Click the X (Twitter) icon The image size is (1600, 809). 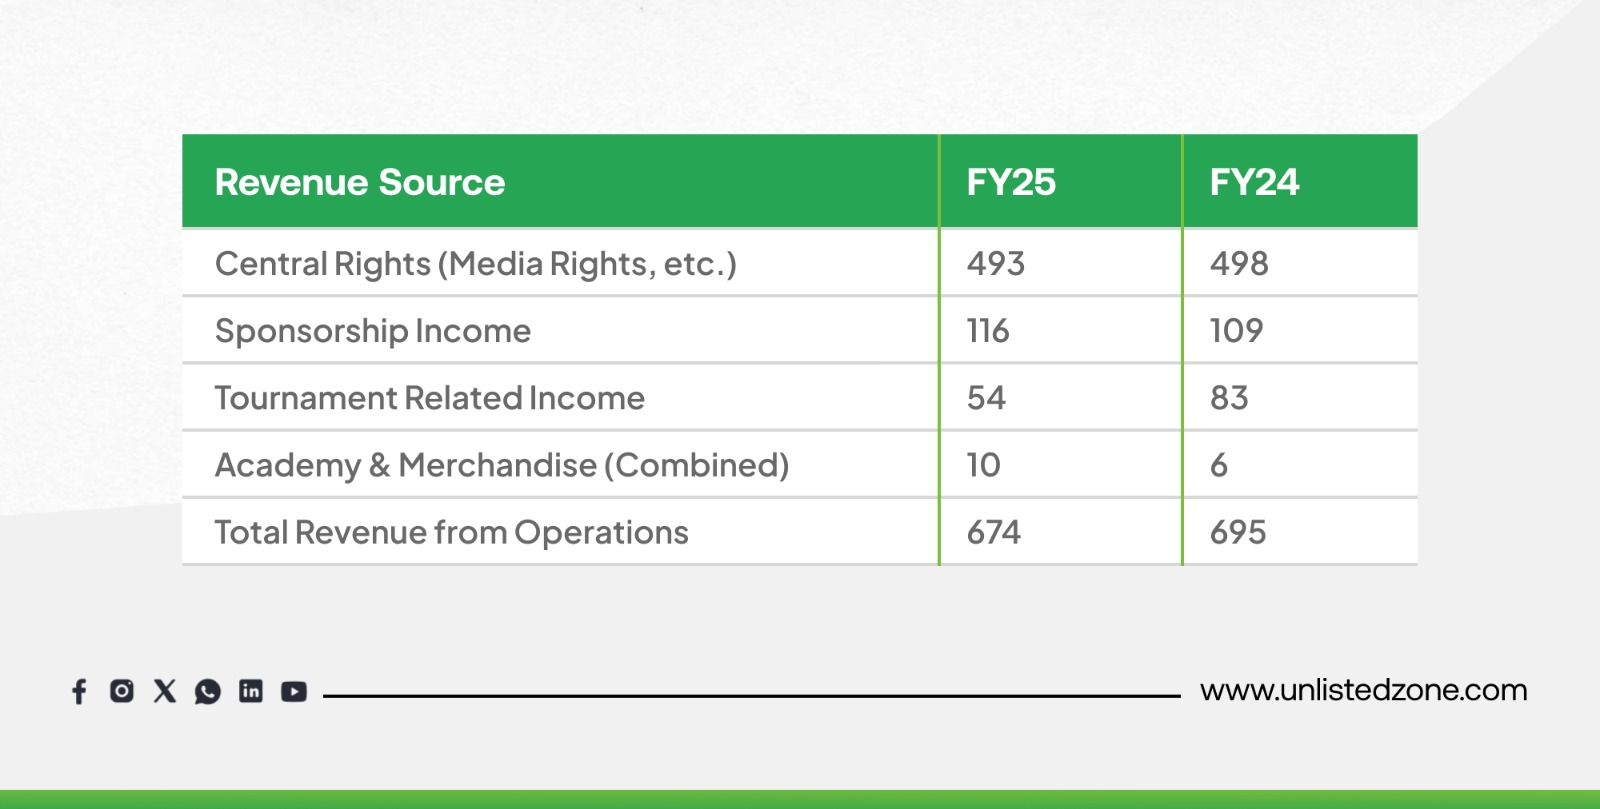[165, 691]
